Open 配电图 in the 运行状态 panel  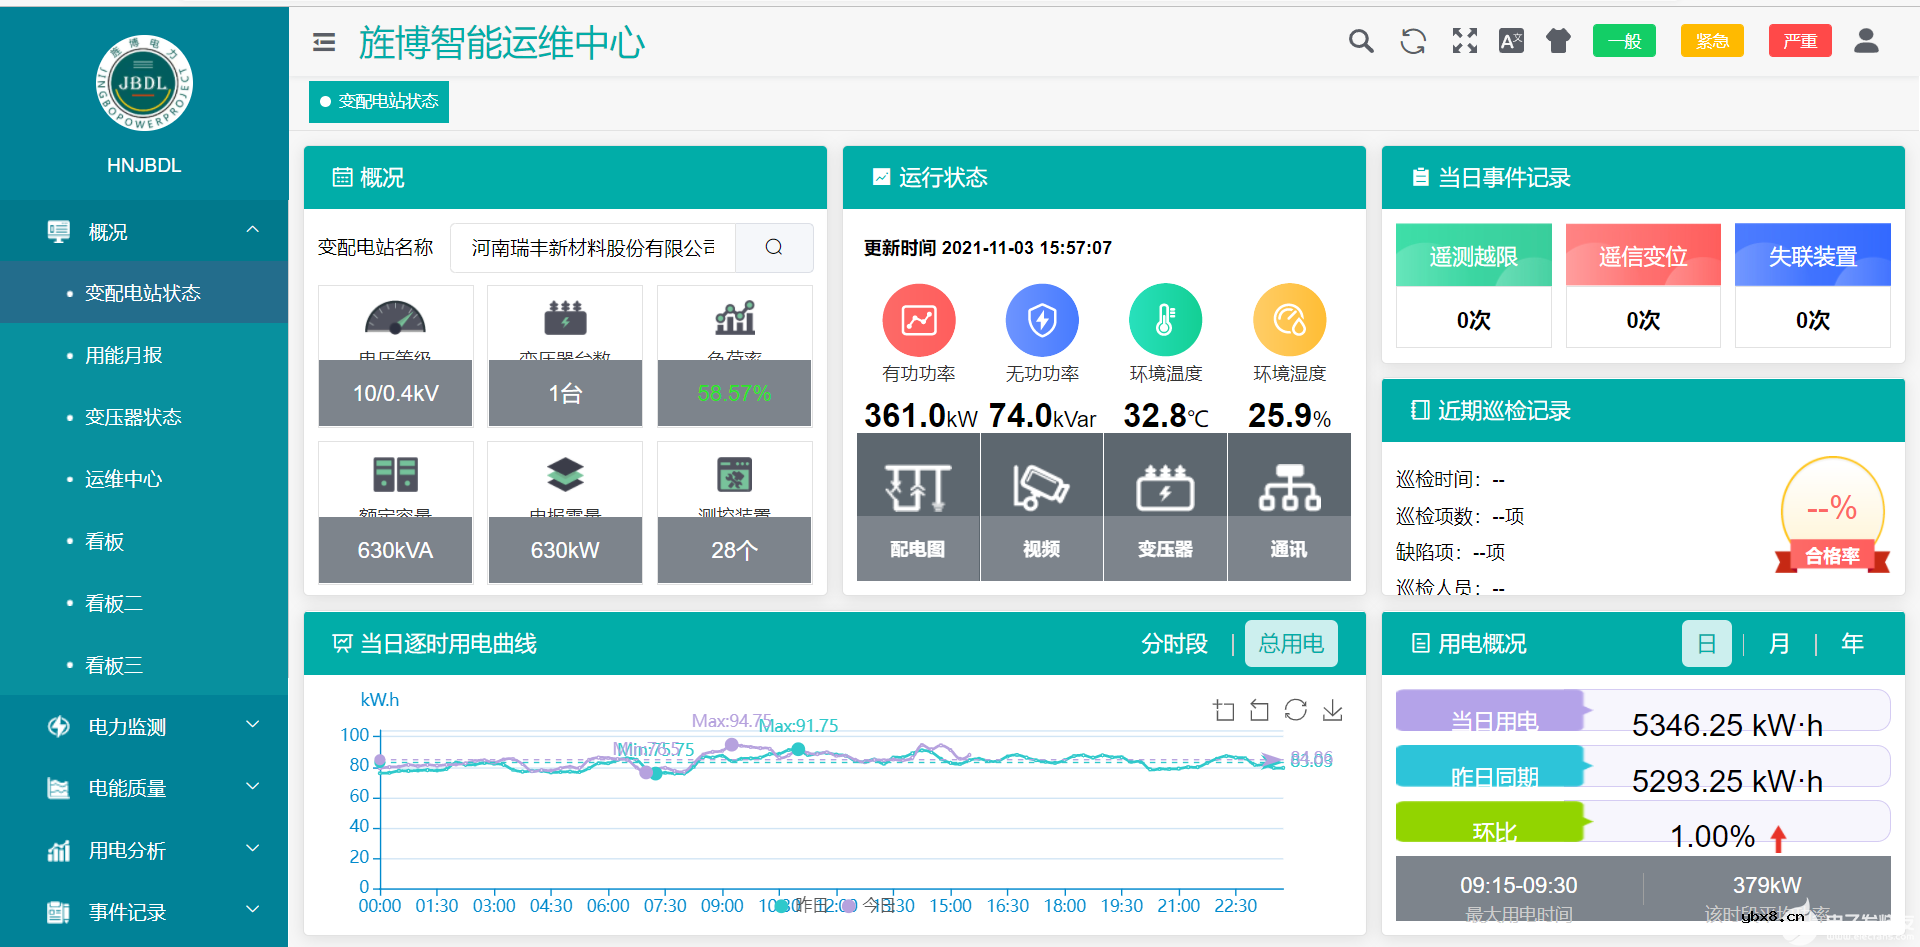(917, 507)
